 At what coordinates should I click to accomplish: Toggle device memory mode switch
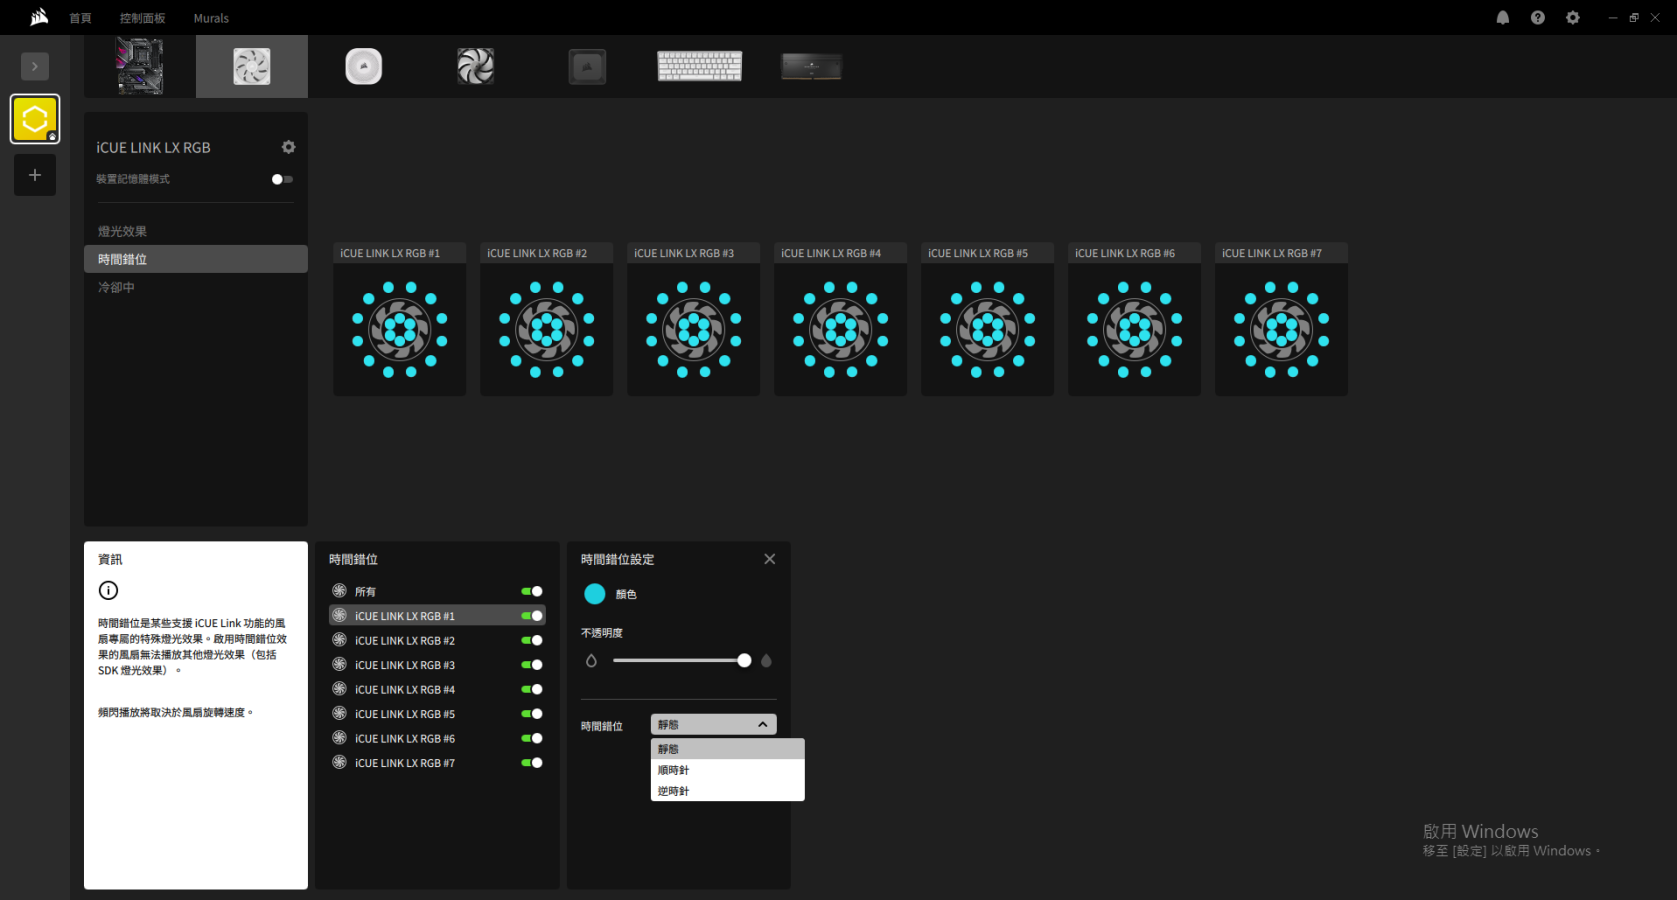pyautogui.click(x=282, y=179)
